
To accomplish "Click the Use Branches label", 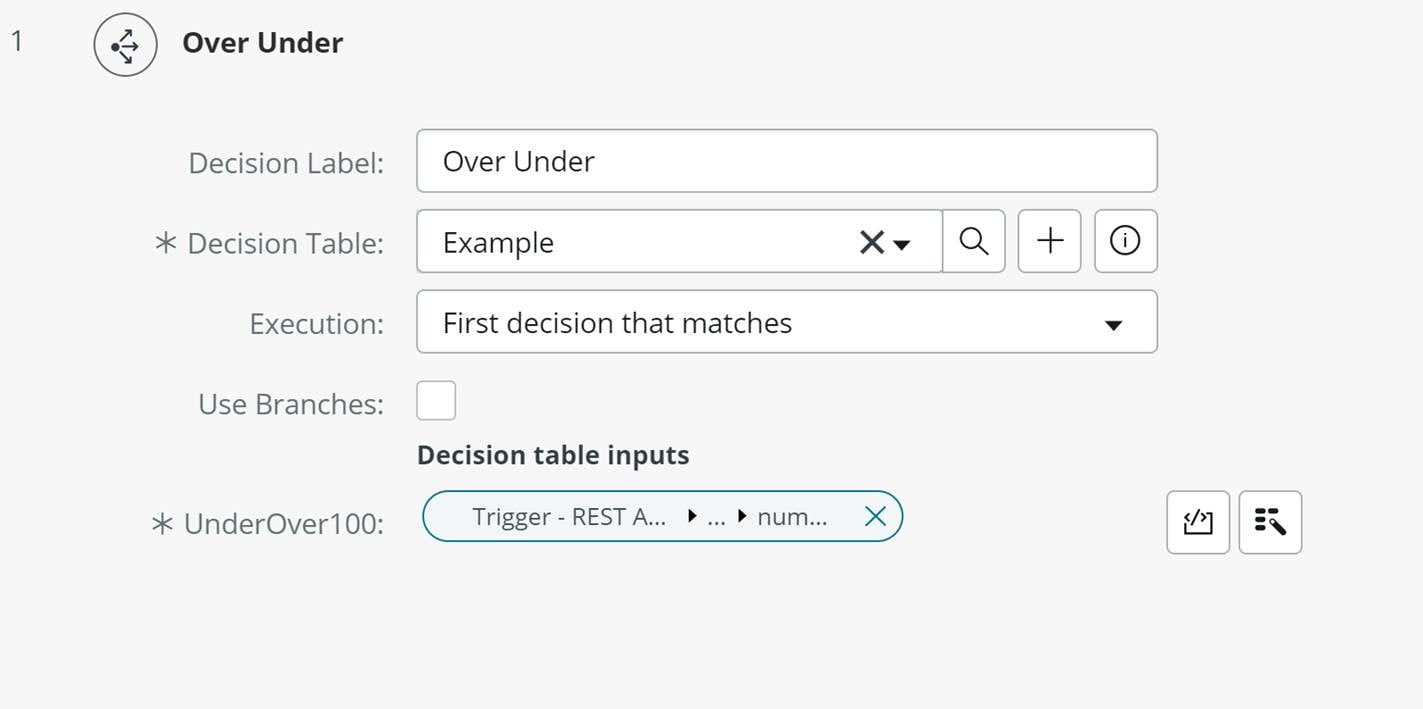I will click(x=291, y=404).
